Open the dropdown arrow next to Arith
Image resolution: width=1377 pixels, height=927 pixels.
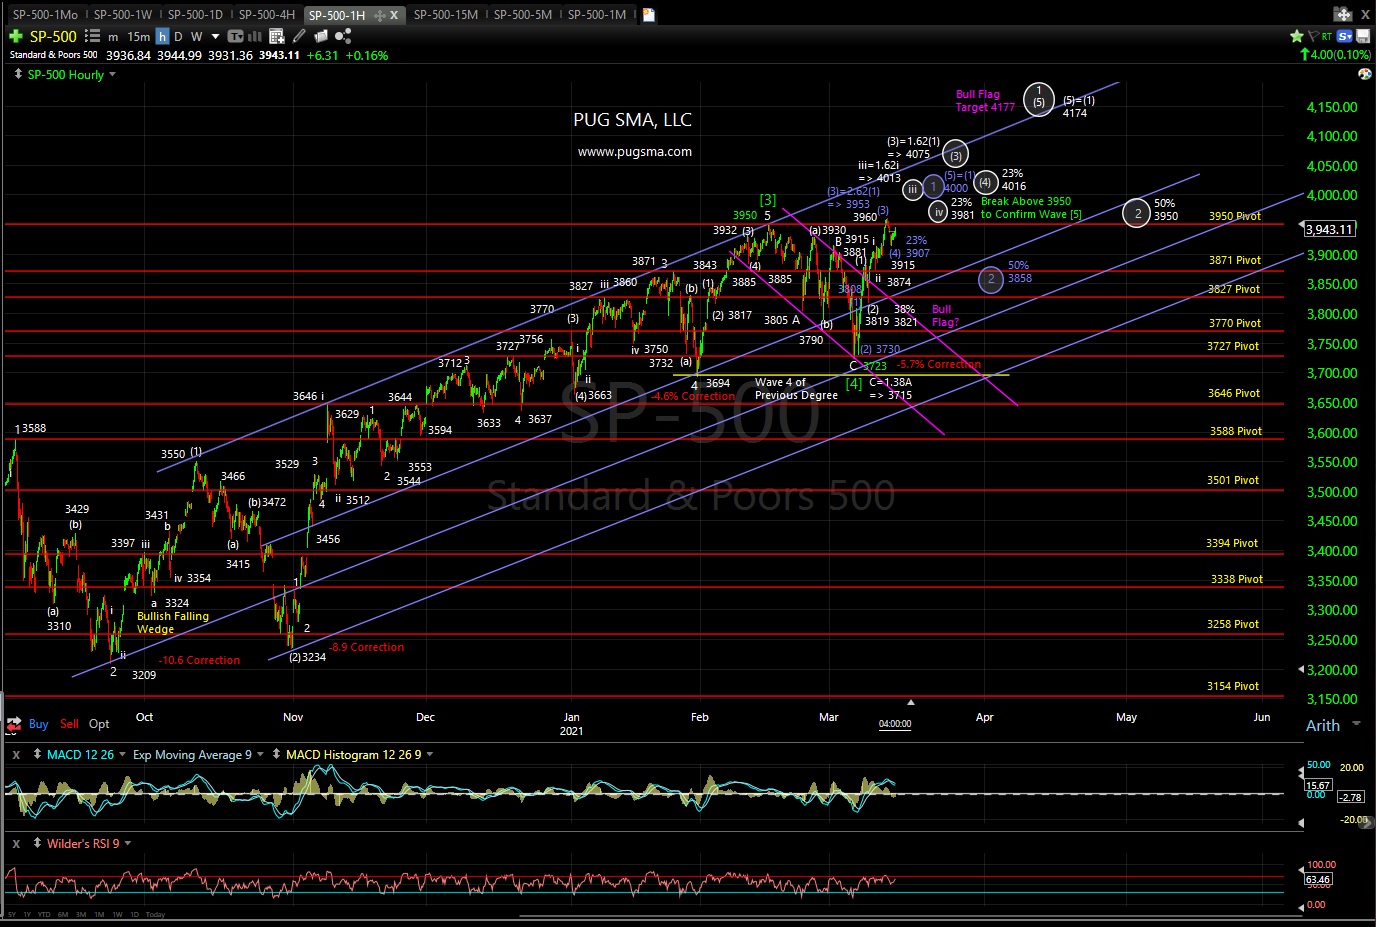click(1356, 724)
